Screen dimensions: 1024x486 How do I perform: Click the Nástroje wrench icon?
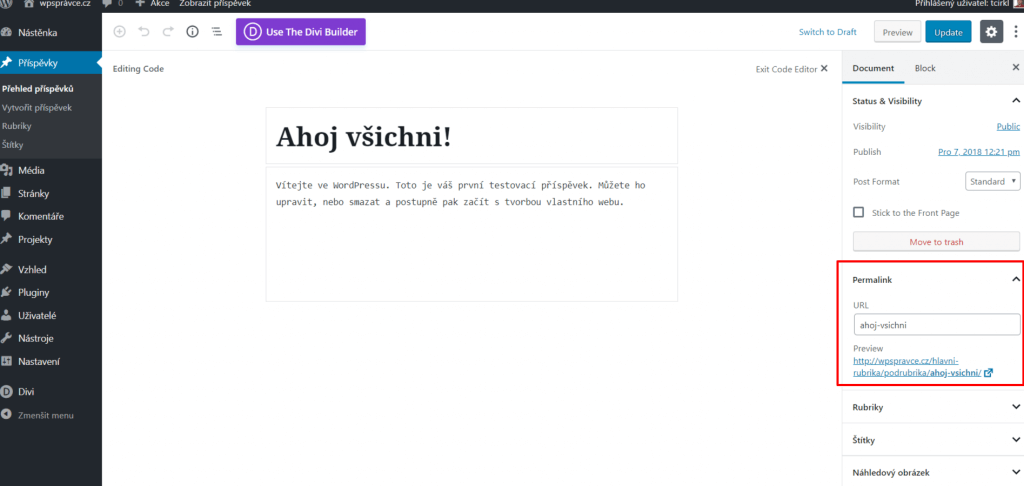pos(7,338)
